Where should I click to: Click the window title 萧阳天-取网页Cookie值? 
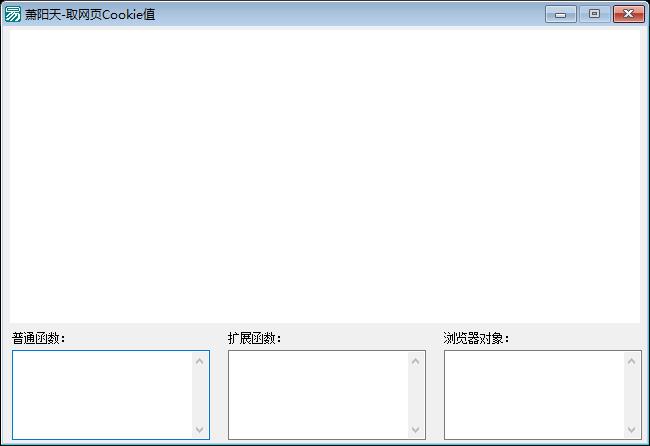pyautogui.click(x=90, y=15)
